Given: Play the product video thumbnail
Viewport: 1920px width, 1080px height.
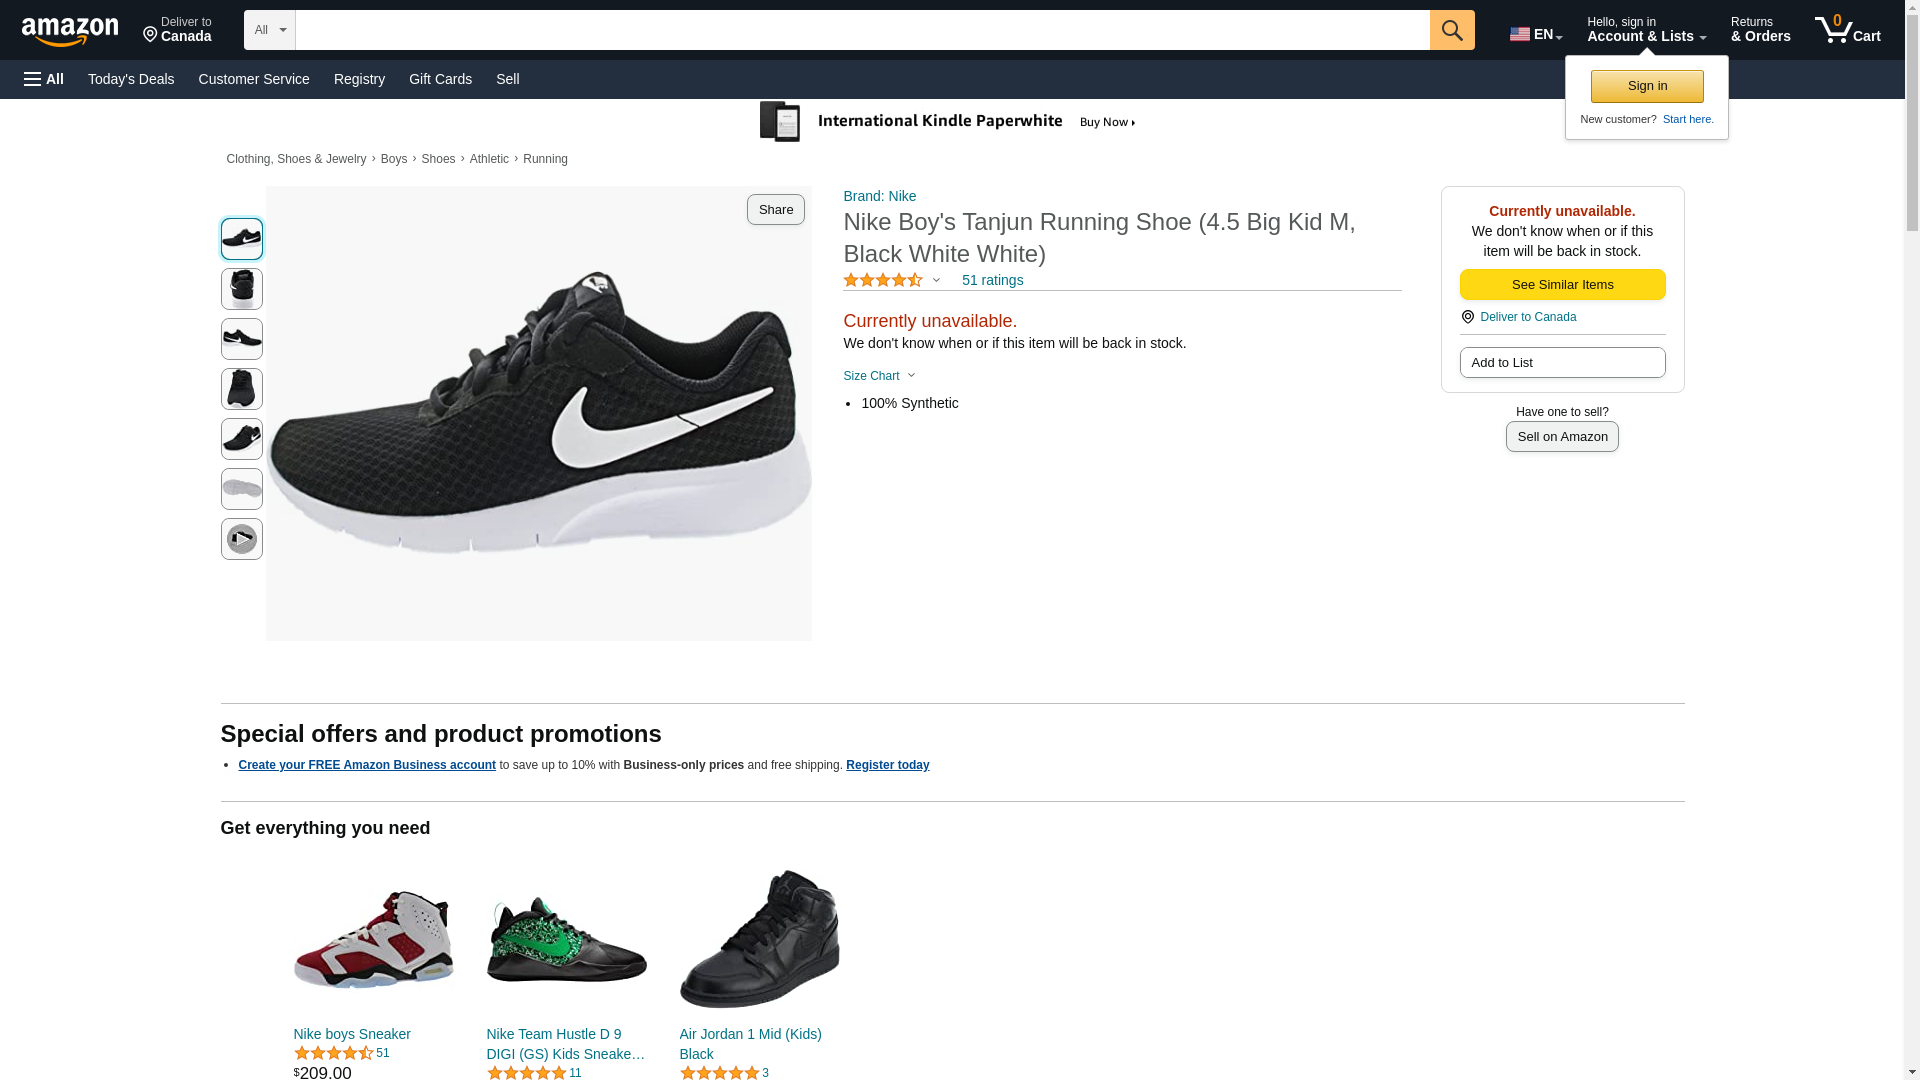Looking at the screenshot, I should point(241,539).
